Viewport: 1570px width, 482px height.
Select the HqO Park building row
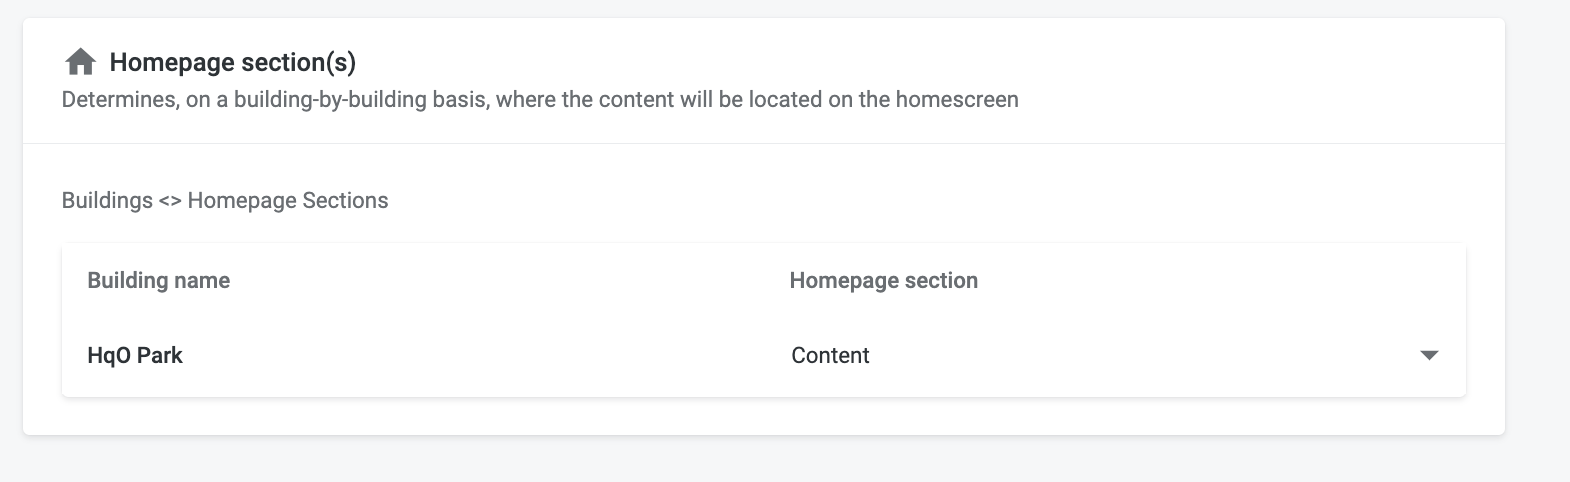[x=135, y=356]
